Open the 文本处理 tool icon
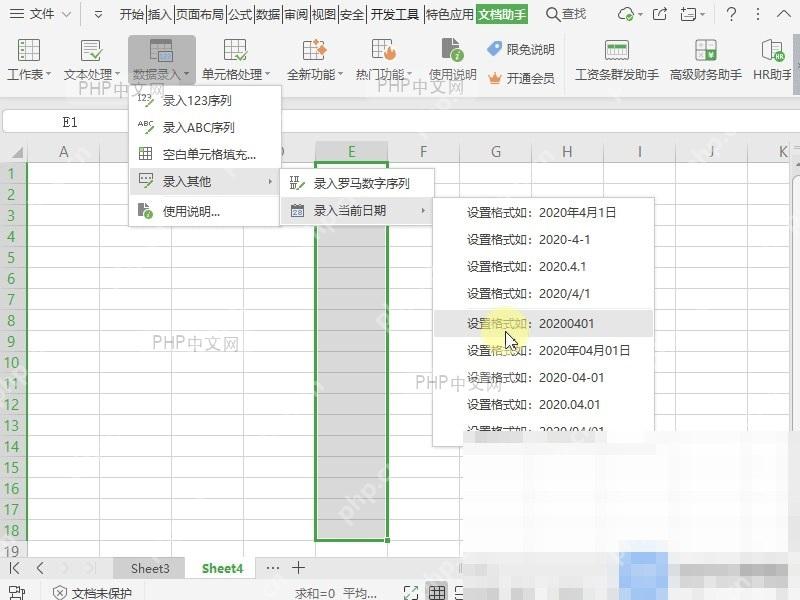 [91, 50]
